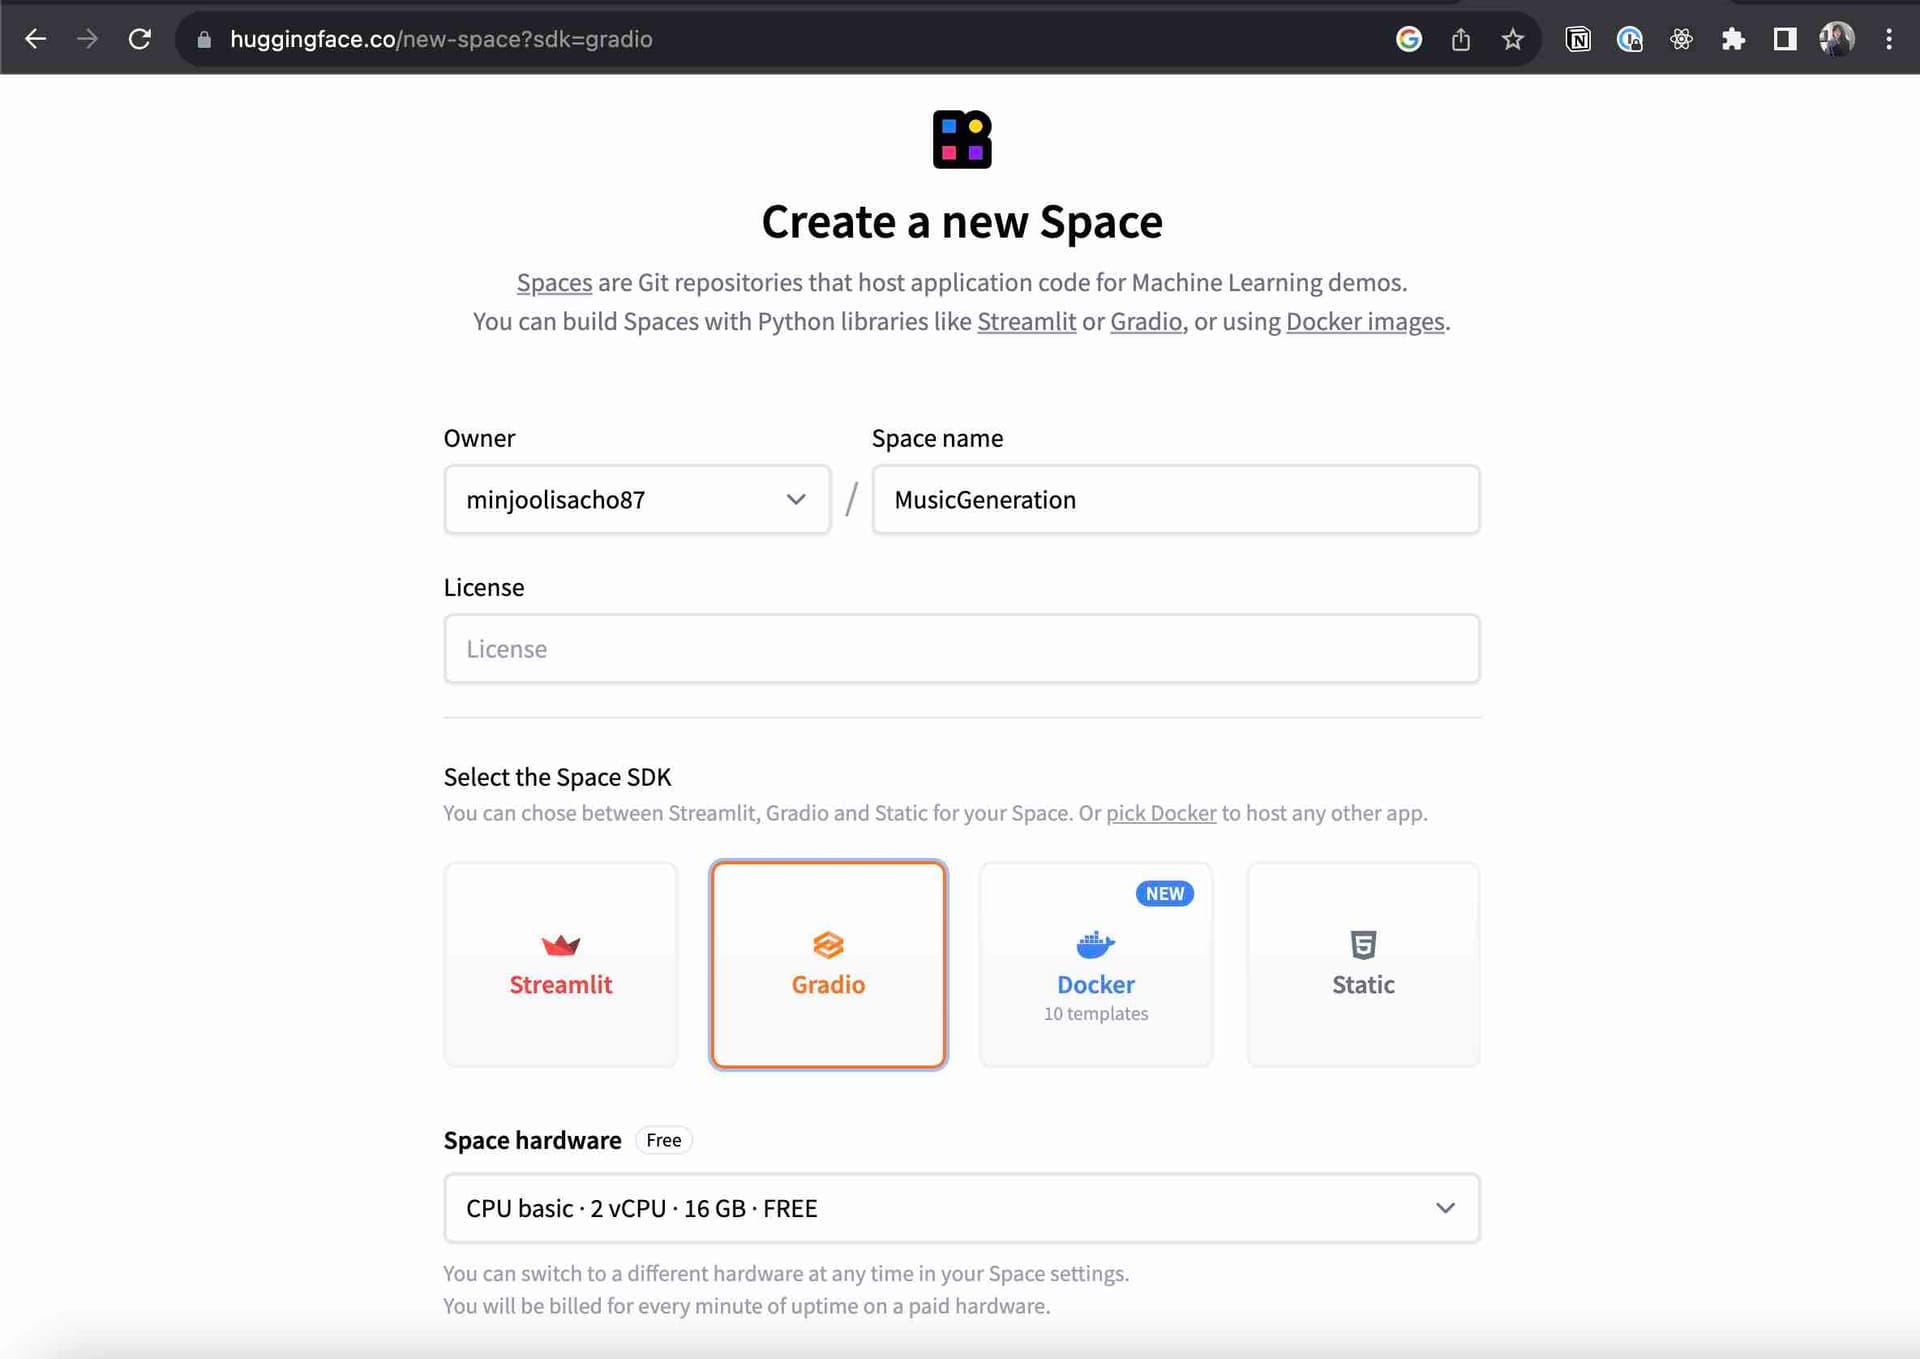Screen dimensions: 1920x1359
Task: Open the puzzle-piece extensions menu
Action: [x=1733, y=39]
